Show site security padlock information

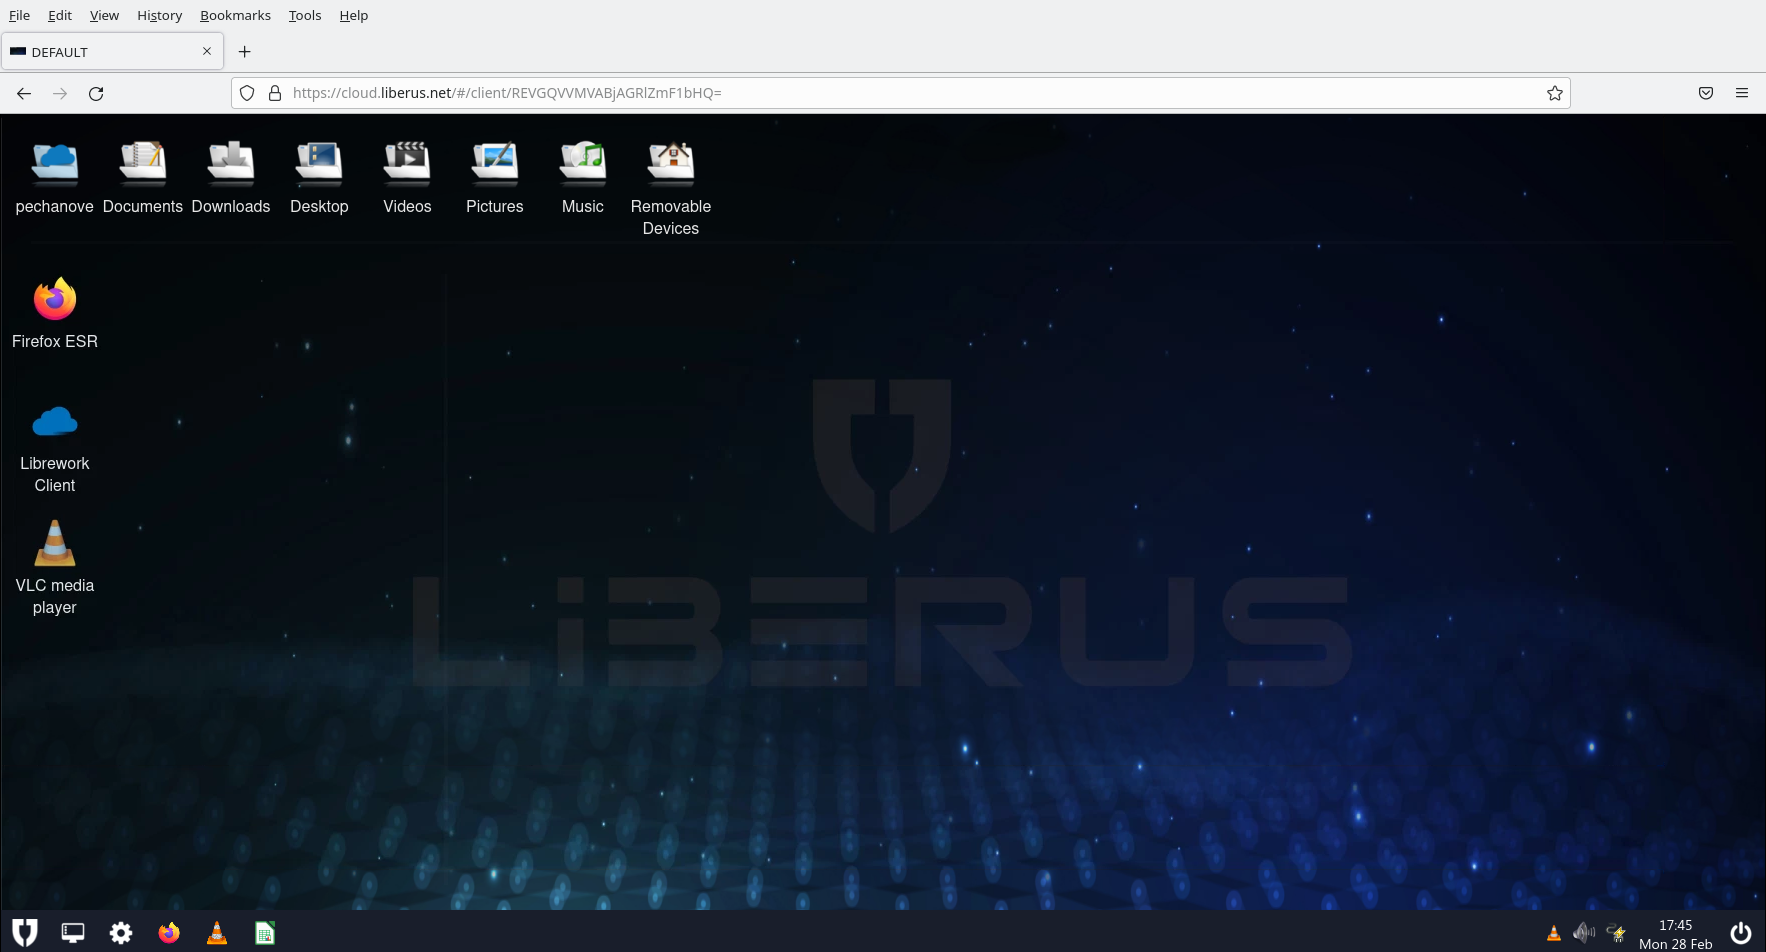click(275, 93)
